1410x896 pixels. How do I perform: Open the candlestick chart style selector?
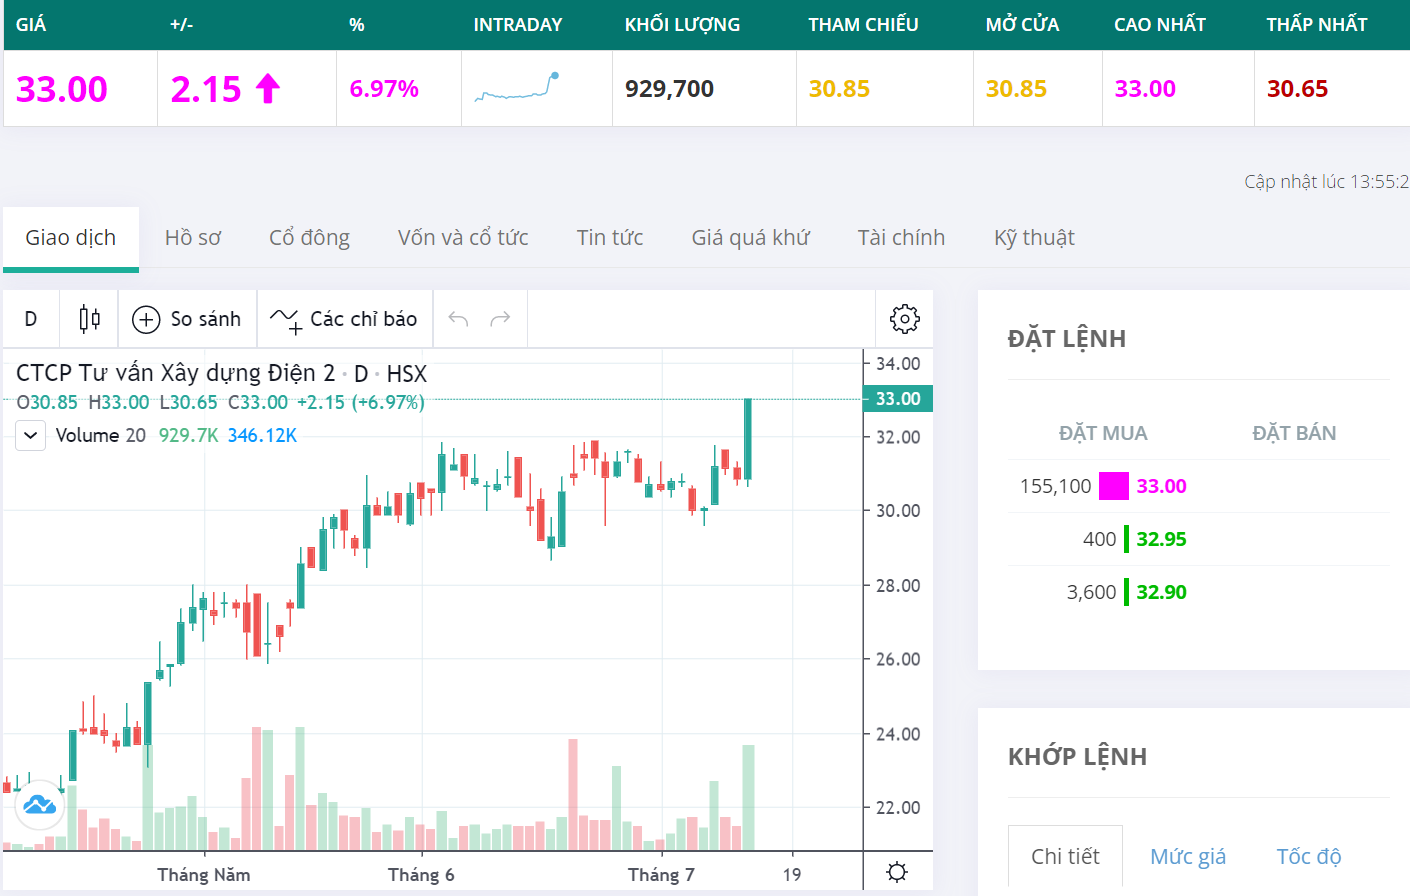point(89,319)
